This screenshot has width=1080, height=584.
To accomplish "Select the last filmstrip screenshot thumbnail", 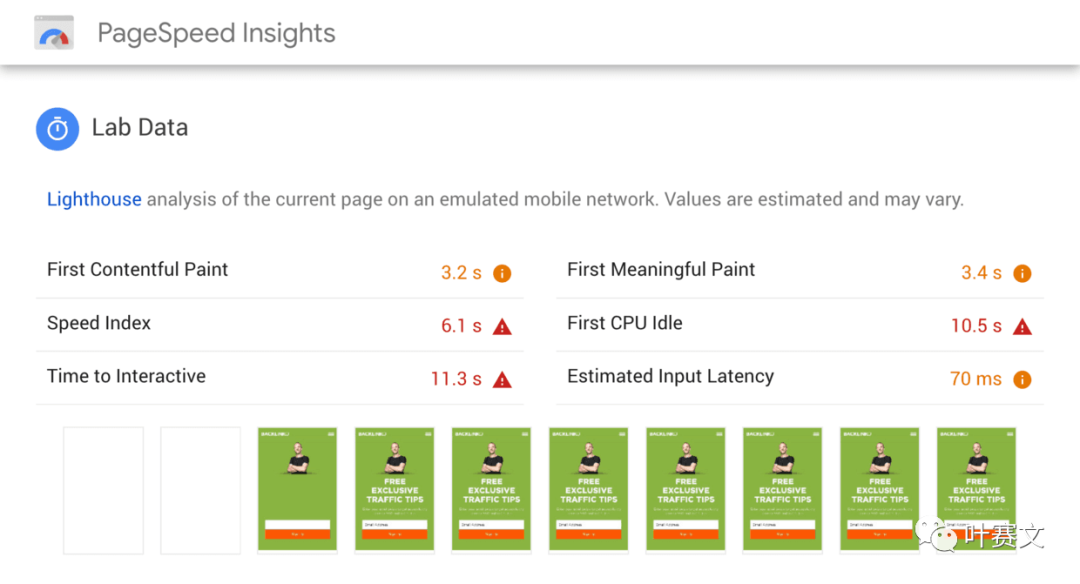I will pos(977,489).
